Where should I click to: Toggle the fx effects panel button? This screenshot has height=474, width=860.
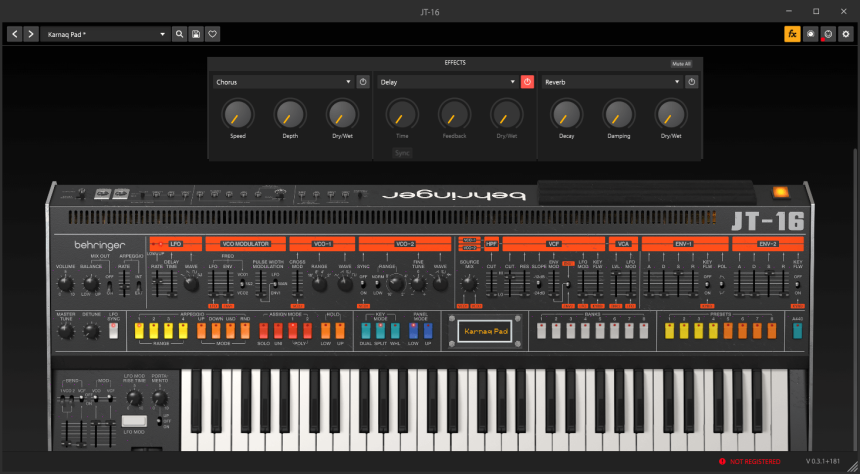pyautogui.click(x=792, y=34)
